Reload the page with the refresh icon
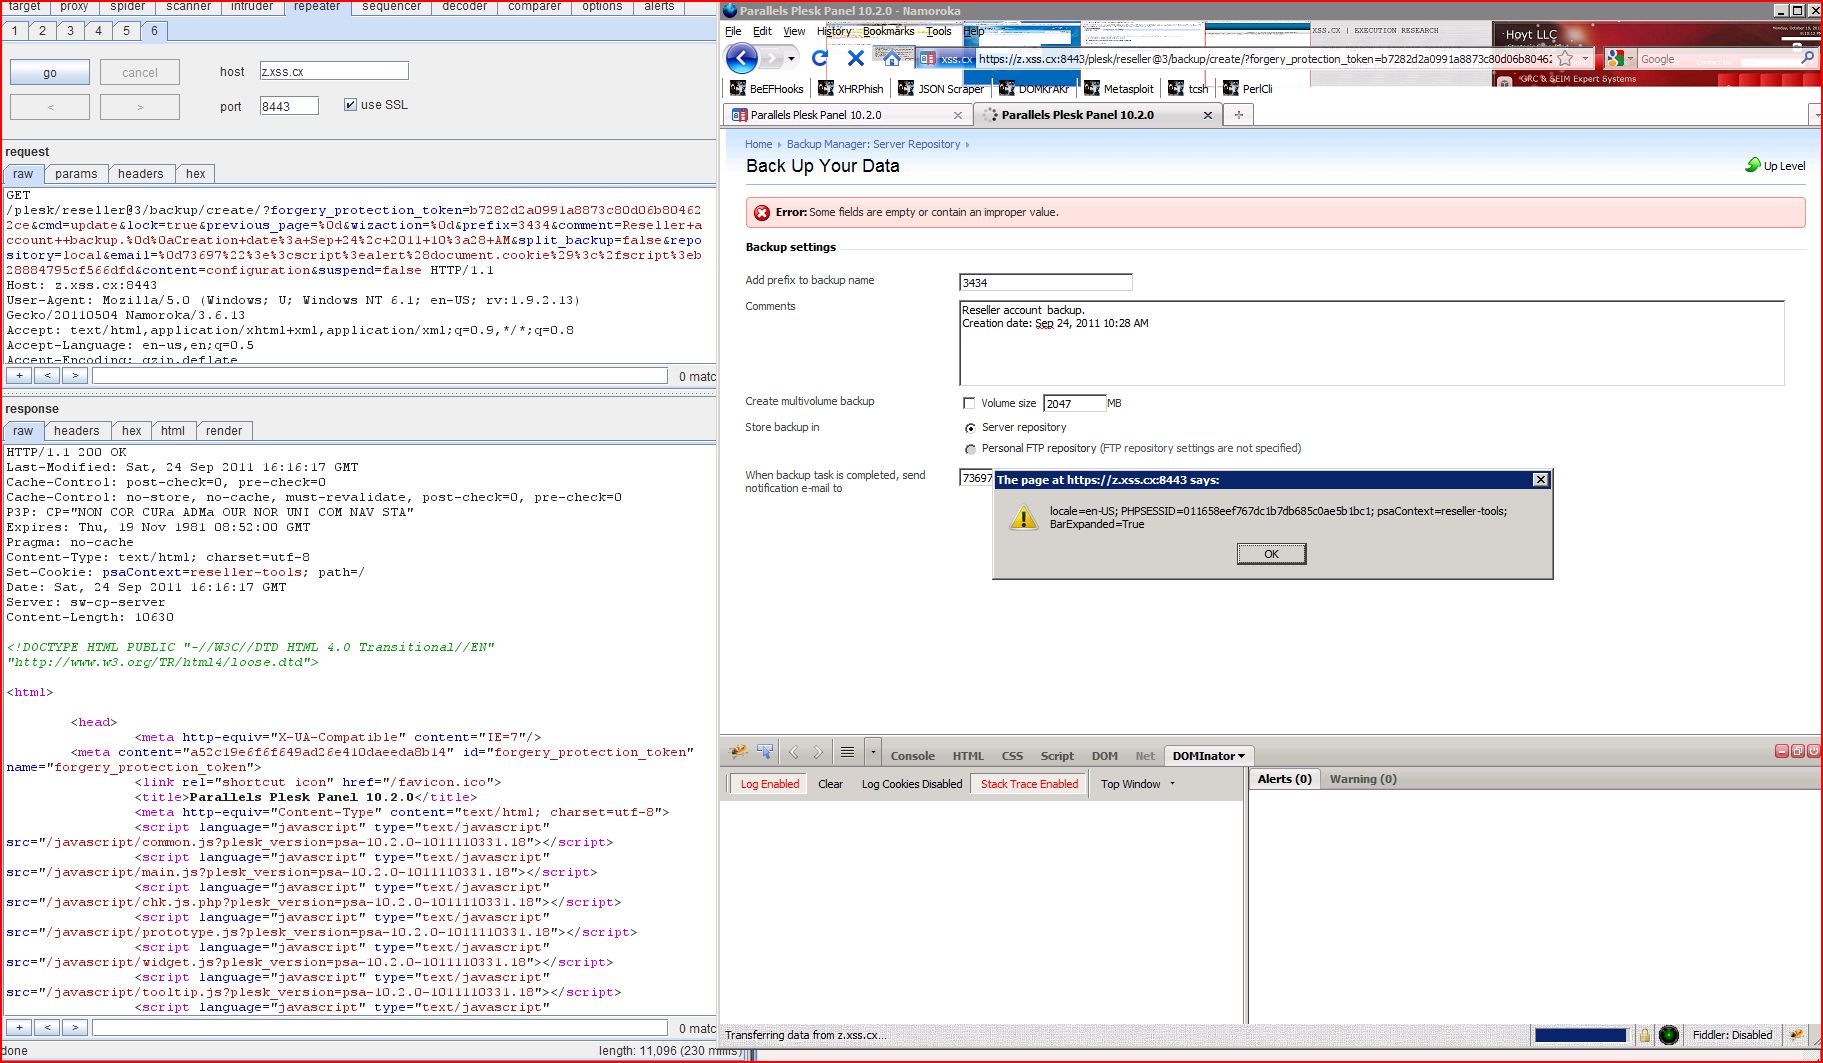Viewport: 1823px width, 1063px height. (820, 59)
